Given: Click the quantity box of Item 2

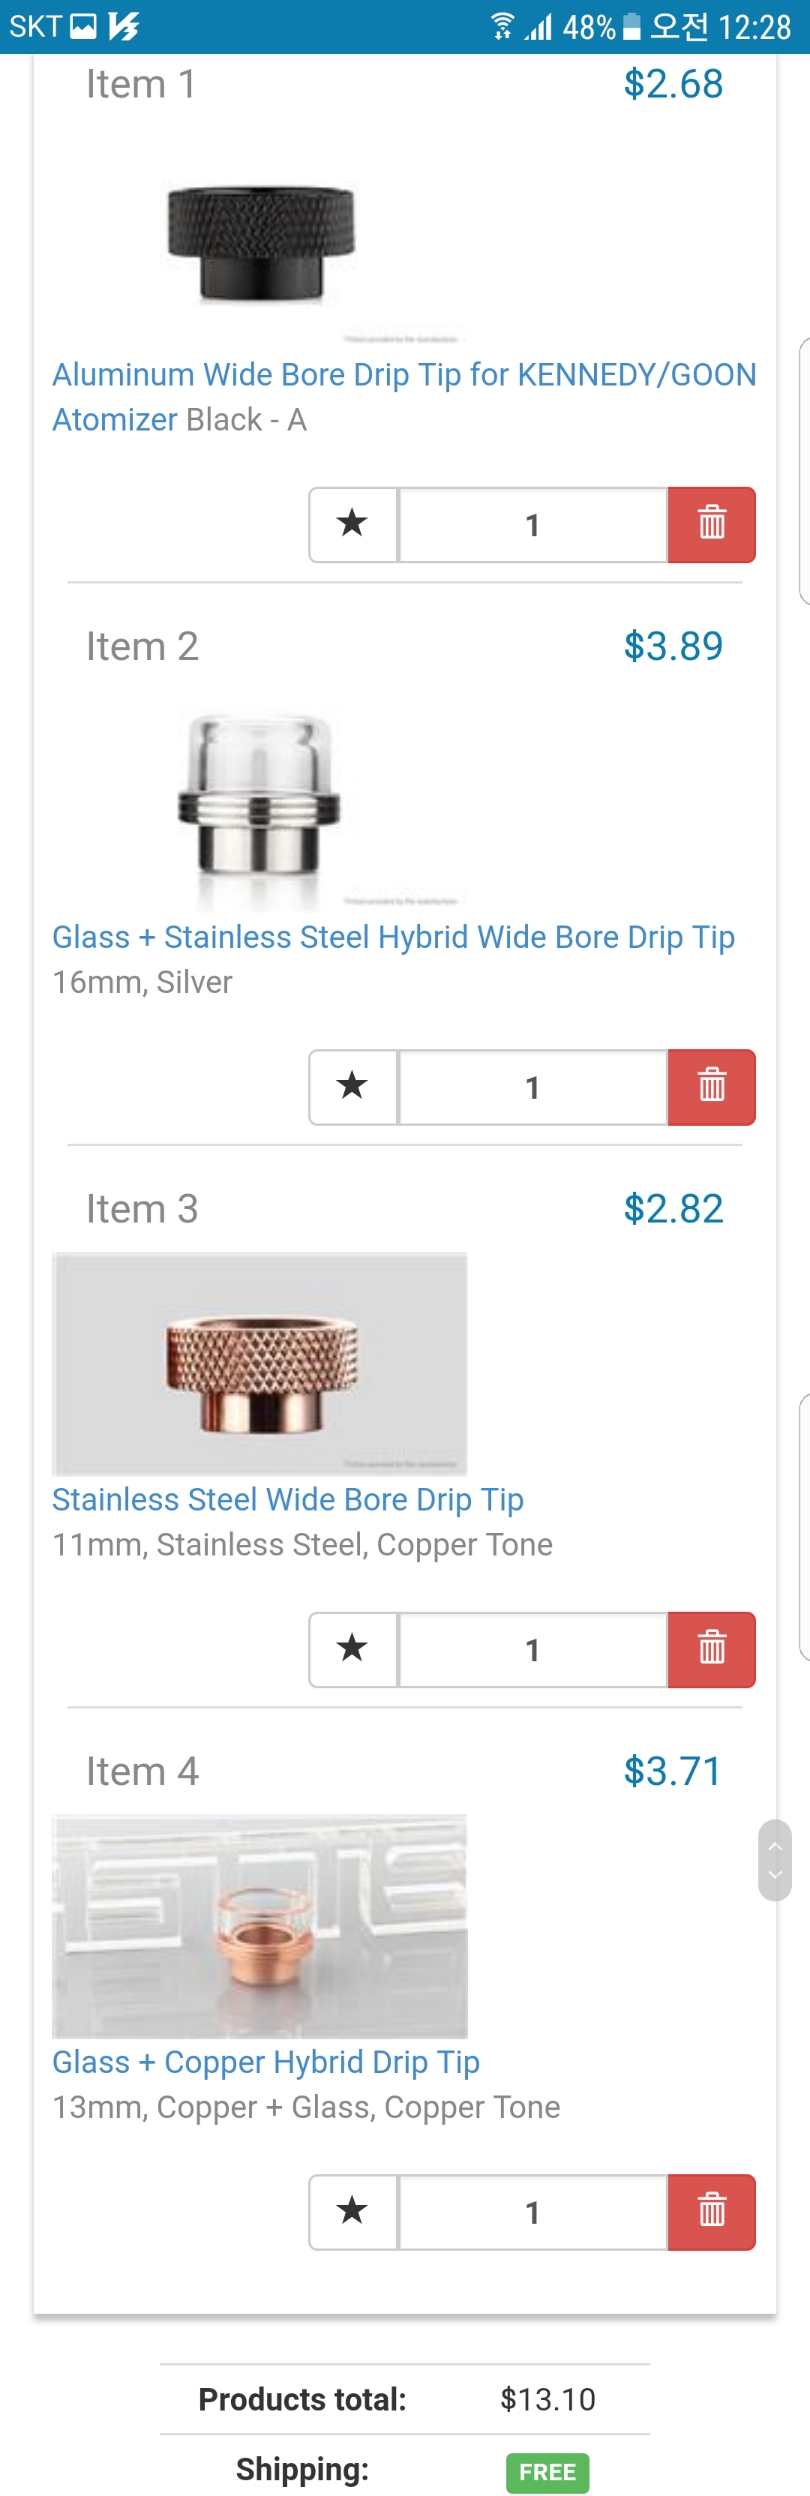Looking at the screenshot, I should (532, 1087).
